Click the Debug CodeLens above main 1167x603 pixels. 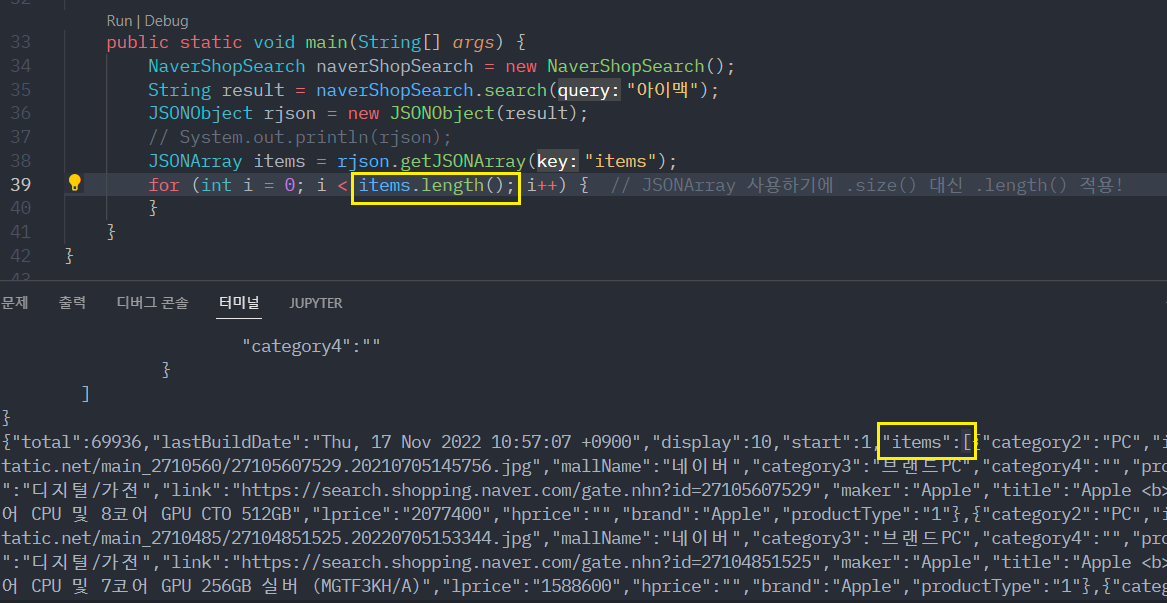[x=167, y=21]
